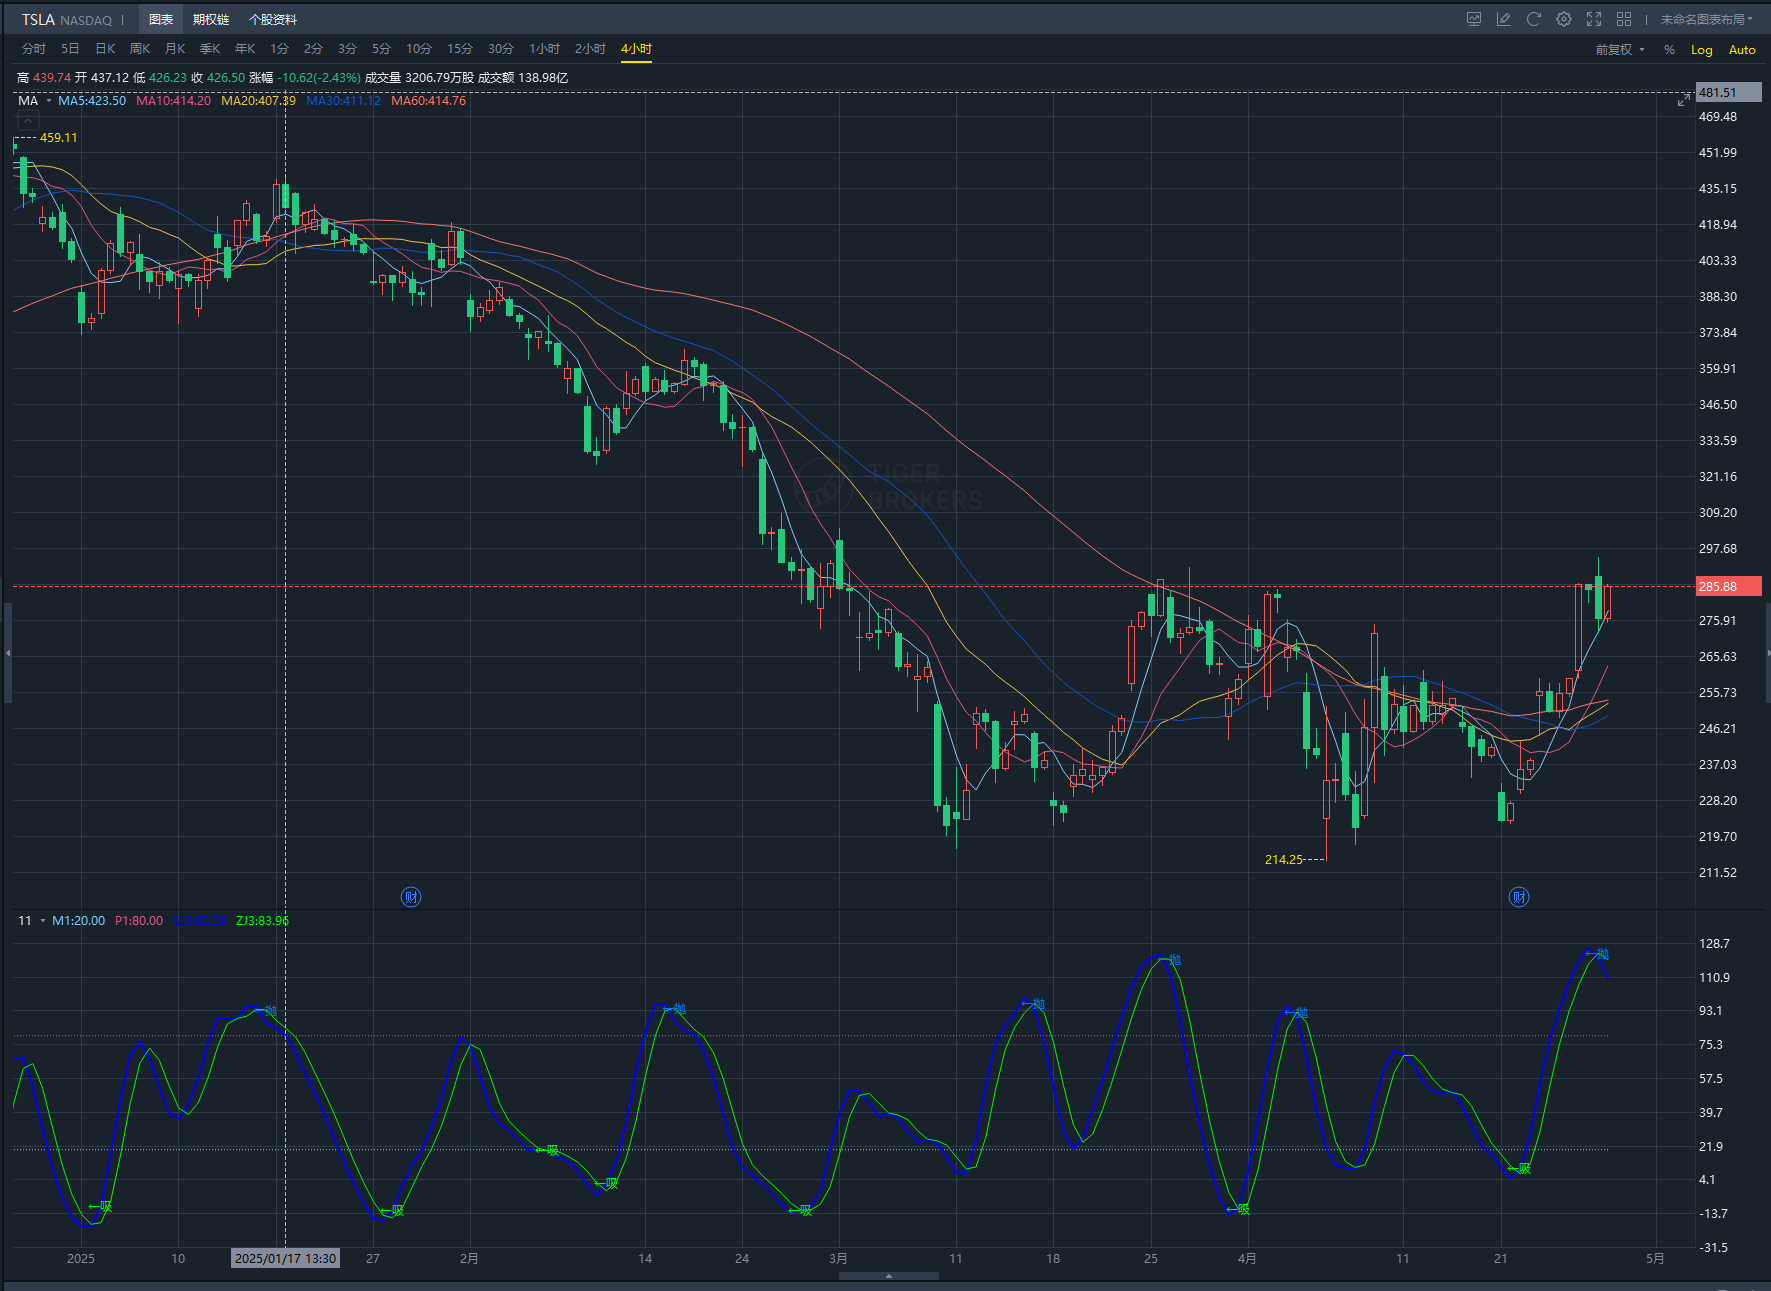Image resolution: width=1771 pixels, height=1291 pixels.
Task: Click the crosshair price label 481.51
Action: coord(1729,93)
